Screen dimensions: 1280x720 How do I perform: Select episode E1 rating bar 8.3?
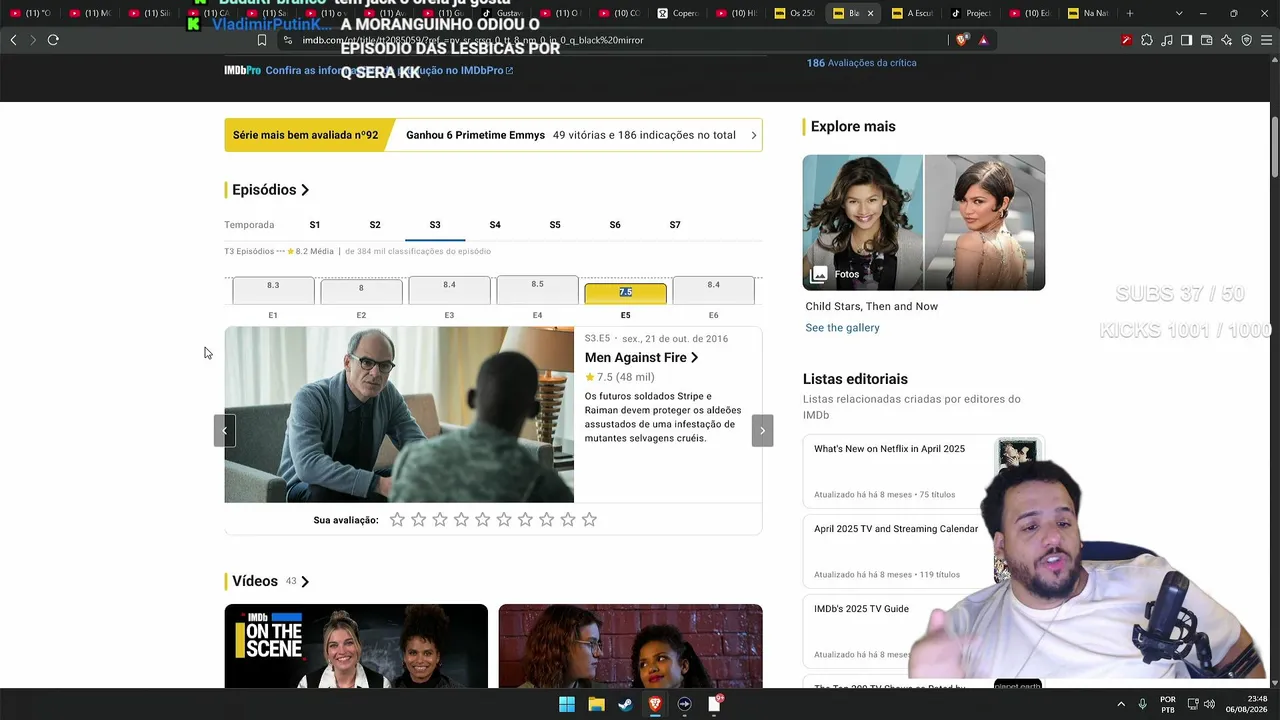click(273, 291)
